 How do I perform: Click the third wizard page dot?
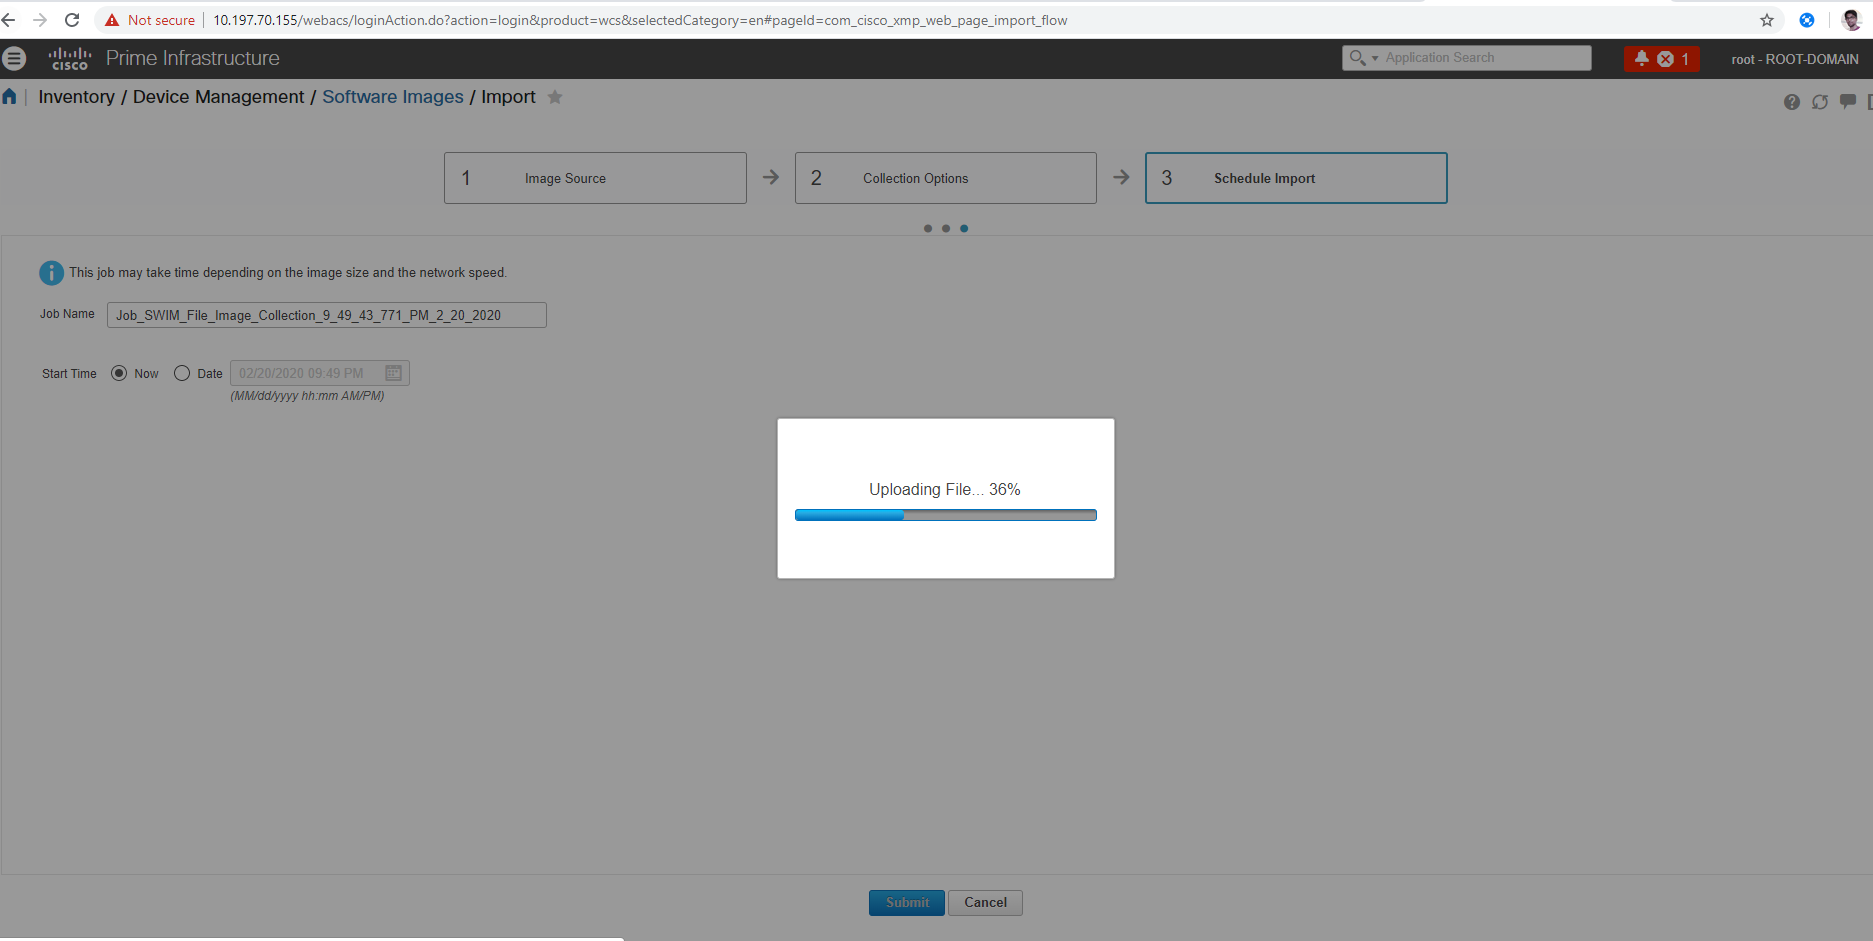964,229
